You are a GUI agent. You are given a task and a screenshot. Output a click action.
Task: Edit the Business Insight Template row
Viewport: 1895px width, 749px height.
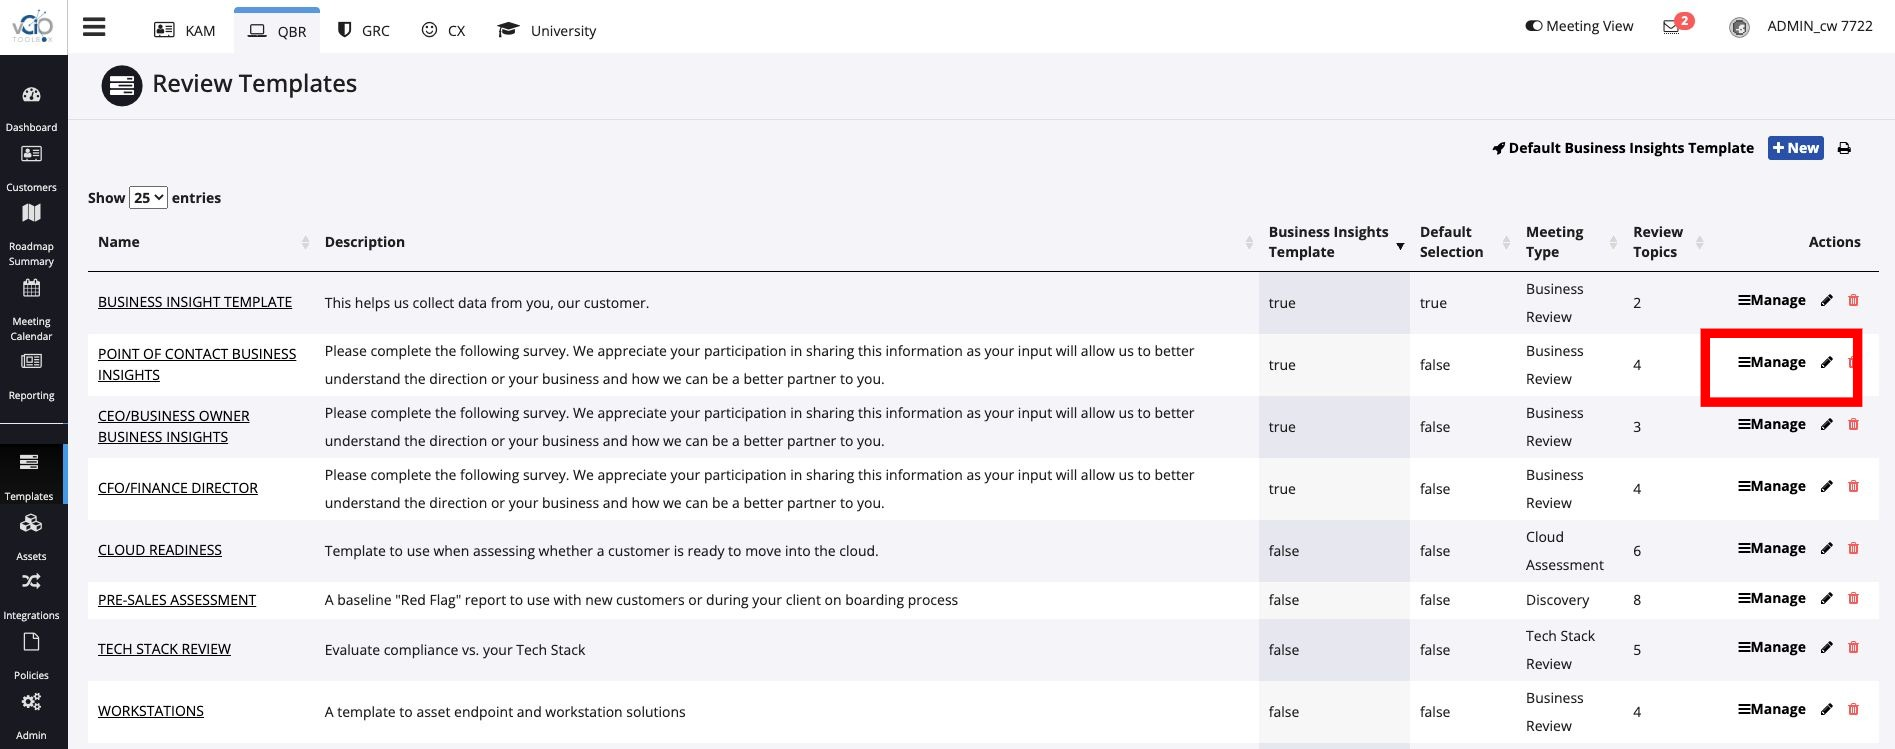1826,300
